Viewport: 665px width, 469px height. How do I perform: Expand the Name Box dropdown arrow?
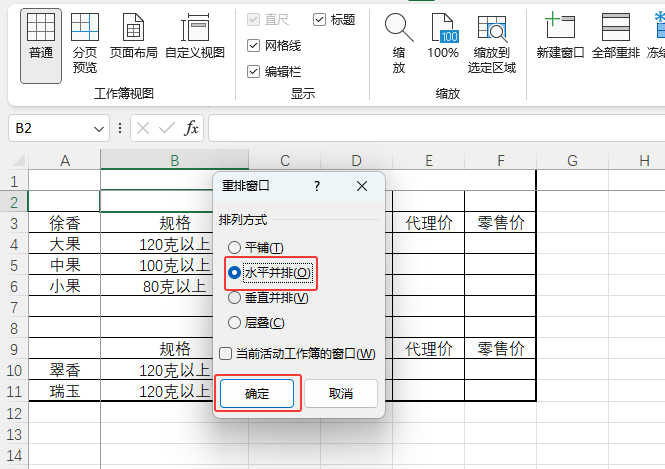(x=99, y=128)
